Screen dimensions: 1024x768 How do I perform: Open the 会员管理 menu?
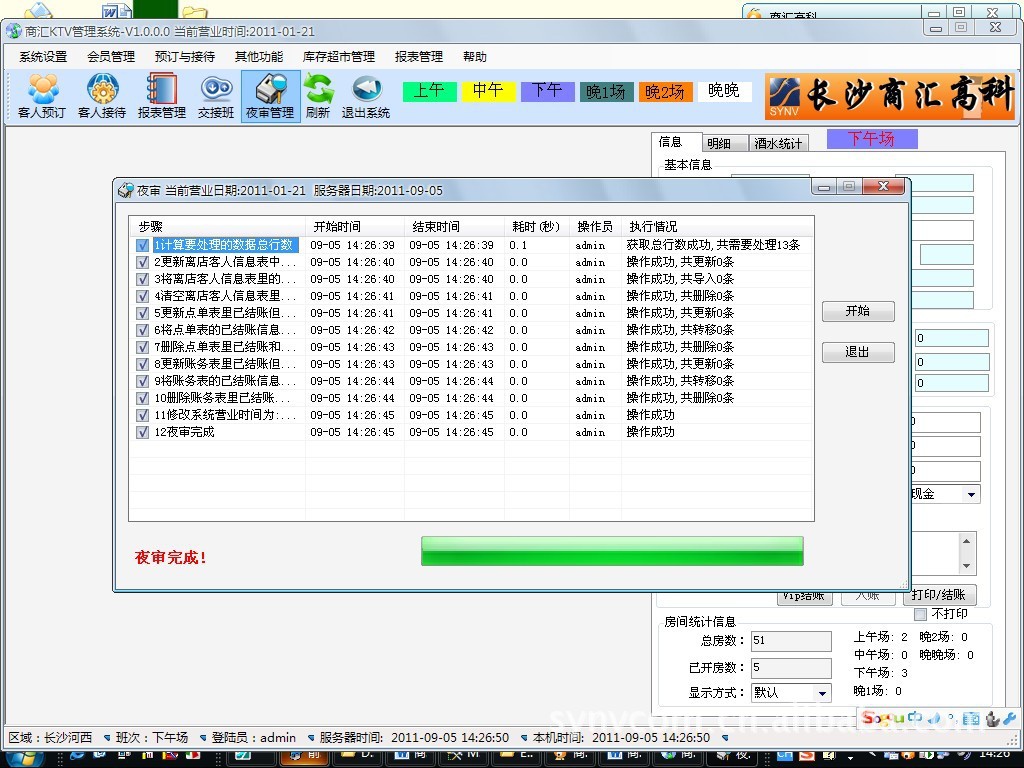click(111, 57)
